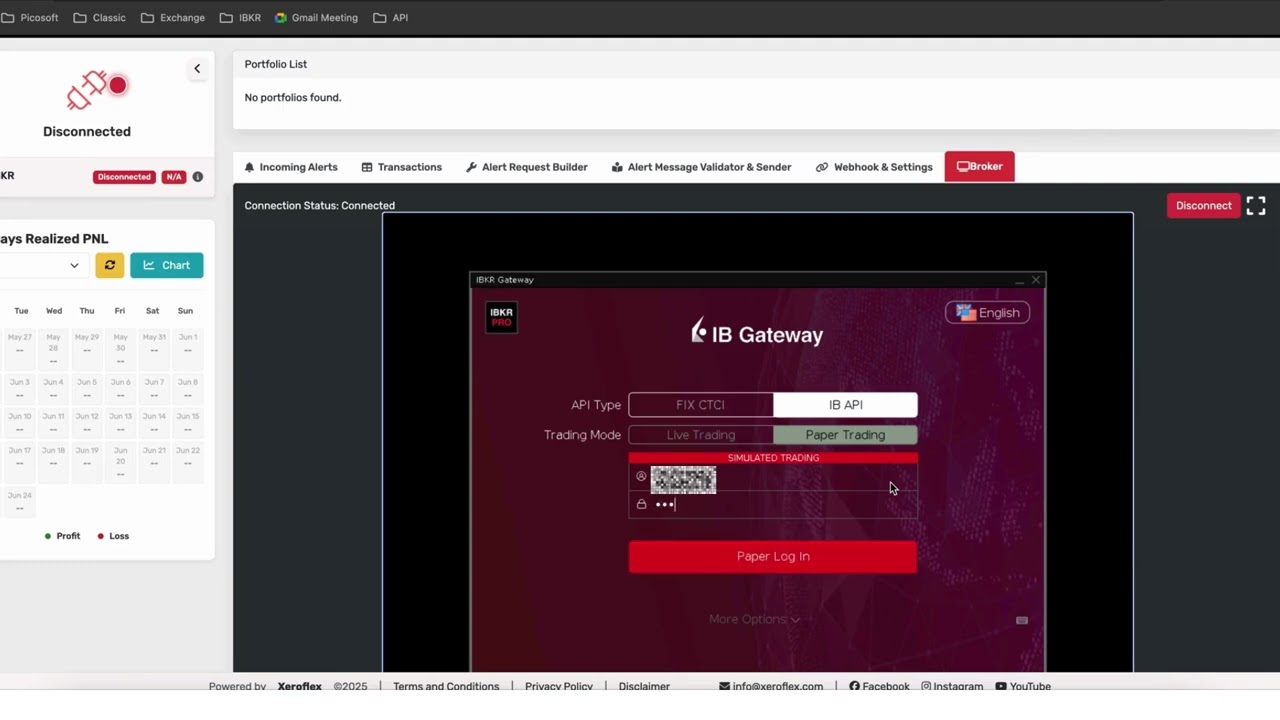Click the Jun 24 calendar cell
The image size is (1280, 720).
[x=20, y=501]
